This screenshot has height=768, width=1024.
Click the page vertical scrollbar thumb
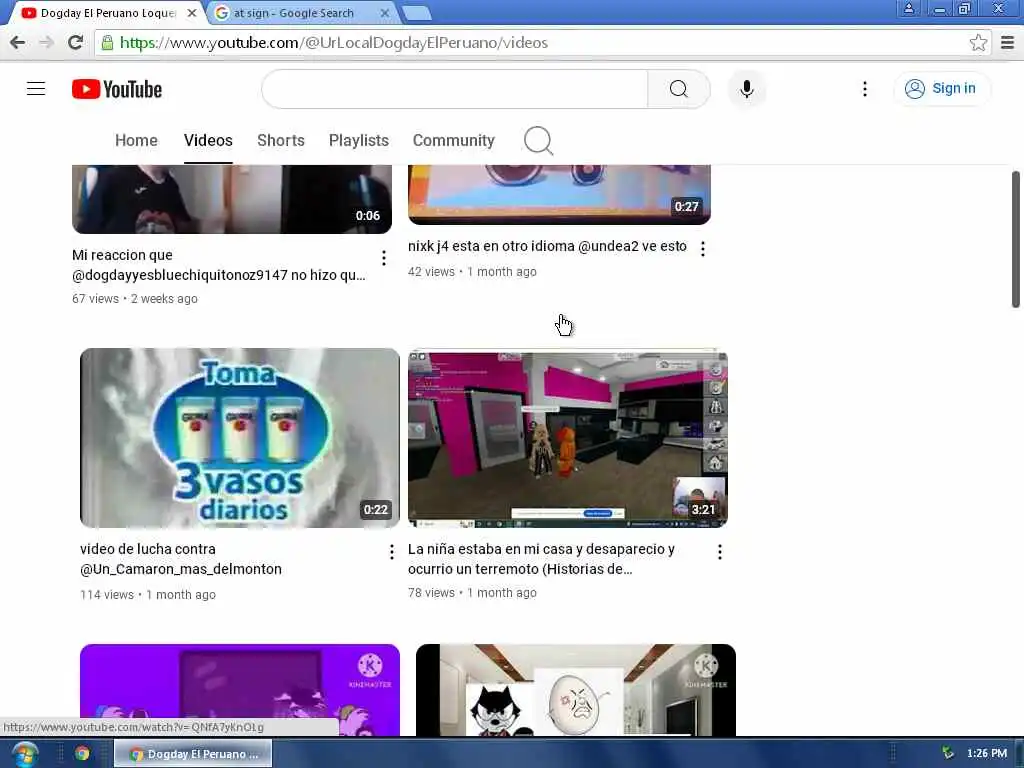[x=1016, y=239]
